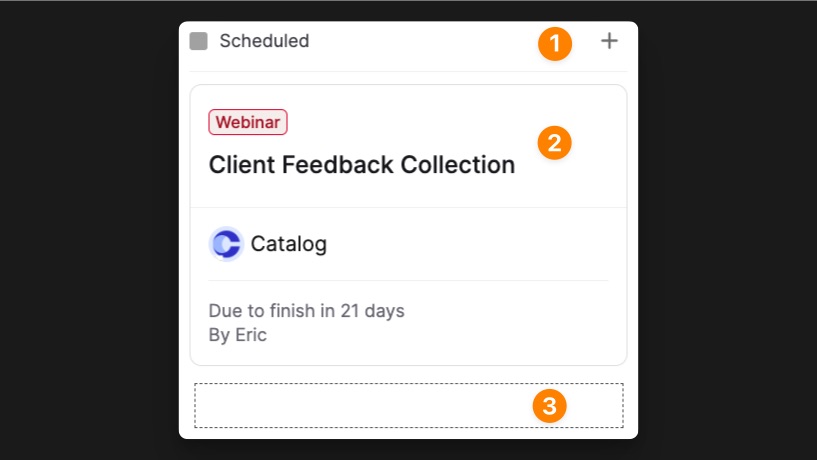Click the divider line below Scheduled header

coord(408,71)
